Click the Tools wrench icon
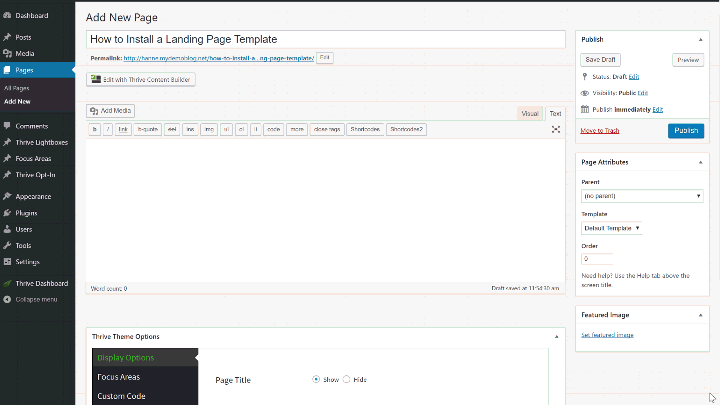Viewport: 720px width, 405px height. 7,245
